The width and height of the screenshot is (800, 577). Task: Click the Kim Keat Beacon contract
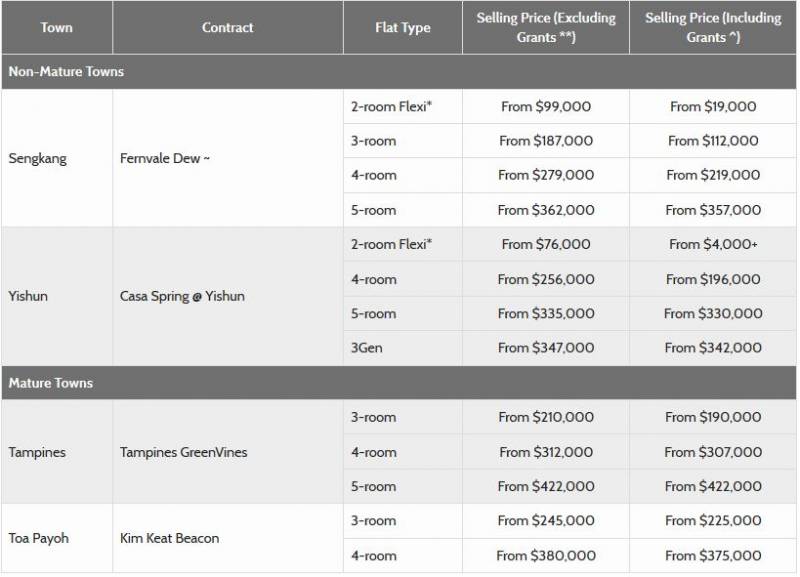coord(169,538)
